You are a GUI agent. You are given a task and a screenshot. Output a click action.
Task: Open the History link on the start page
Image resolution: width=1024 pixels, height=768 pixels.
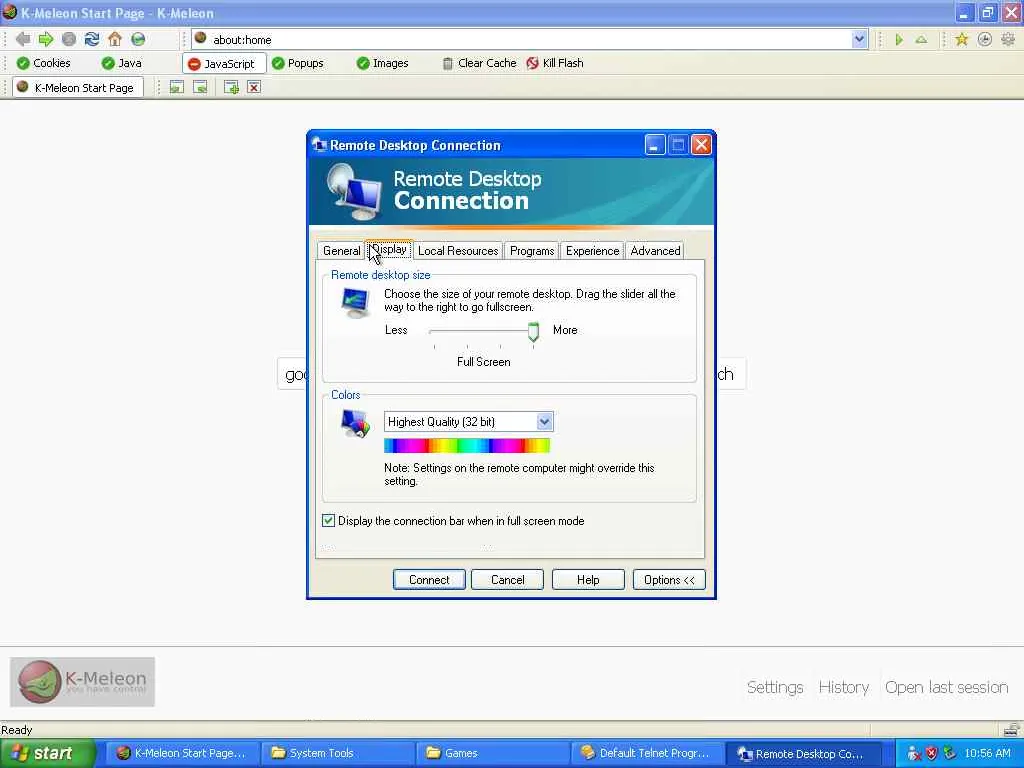click(844, 687)
